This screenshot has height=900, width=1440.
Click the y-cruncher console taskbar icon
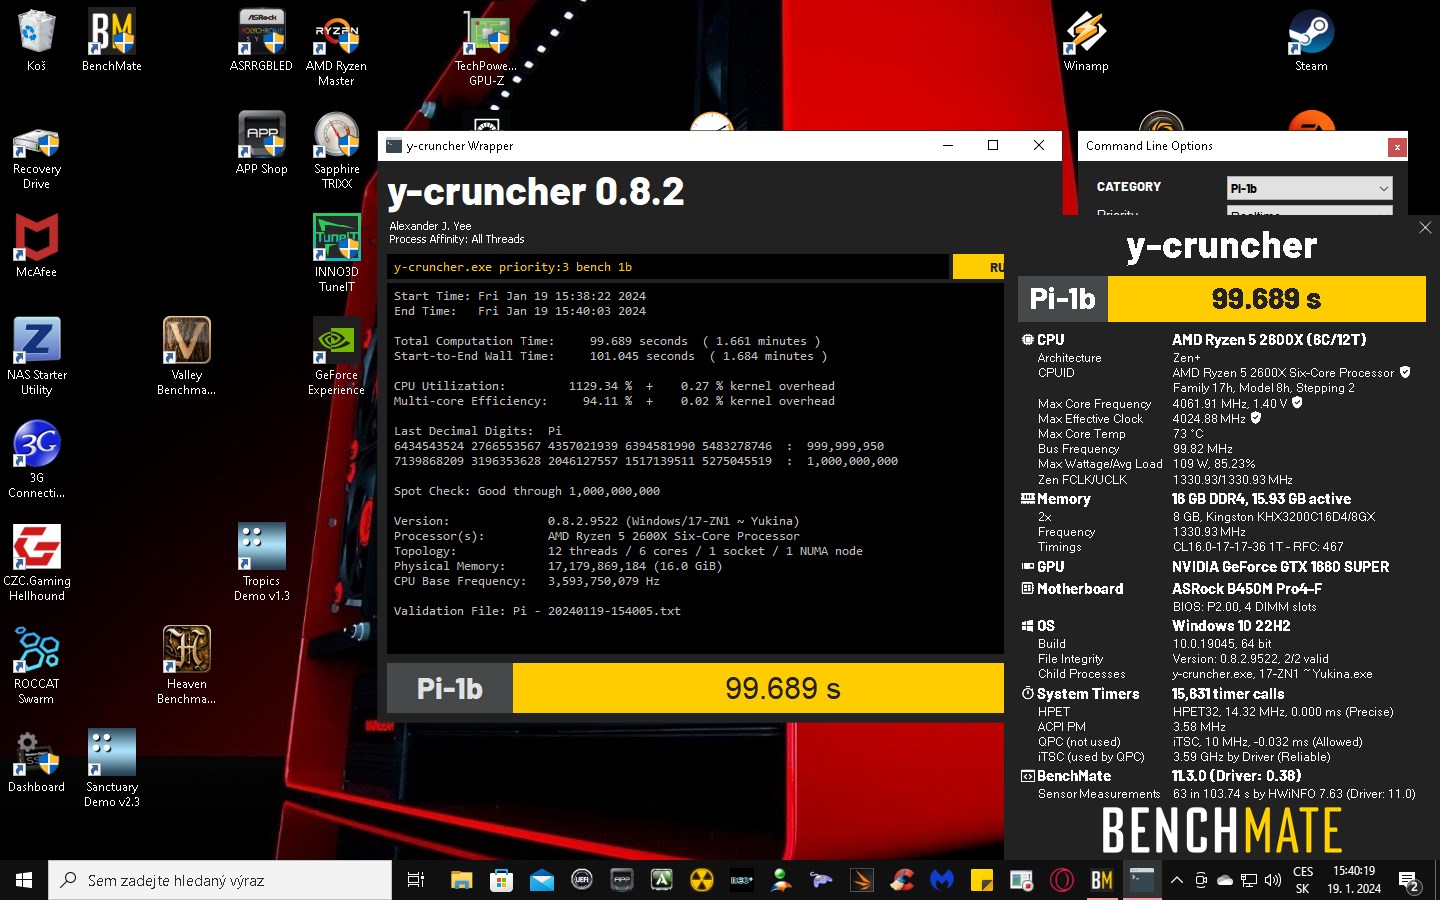click(x=1141, y=880)
